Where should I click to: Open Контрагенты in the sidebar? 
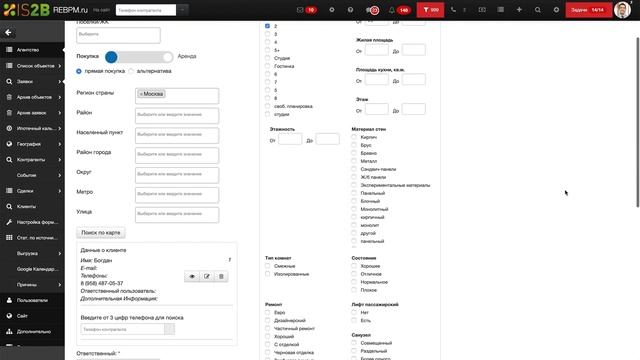click(32, 160)
